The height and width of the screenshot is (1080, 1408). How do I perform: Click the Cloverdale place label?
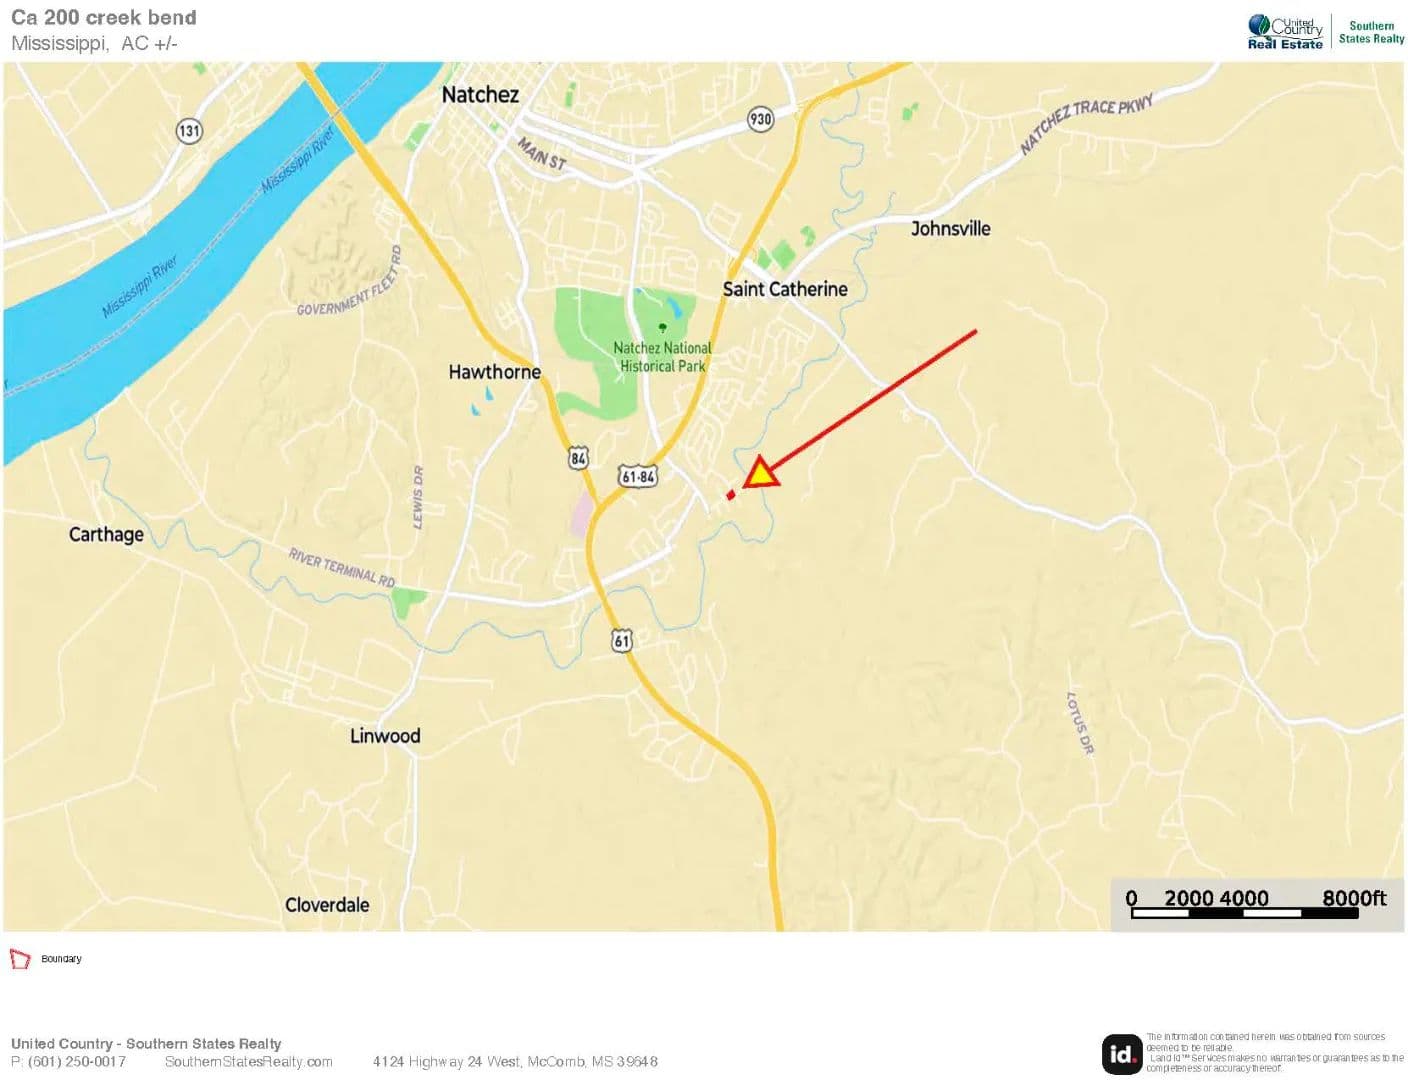pos(327,905)
